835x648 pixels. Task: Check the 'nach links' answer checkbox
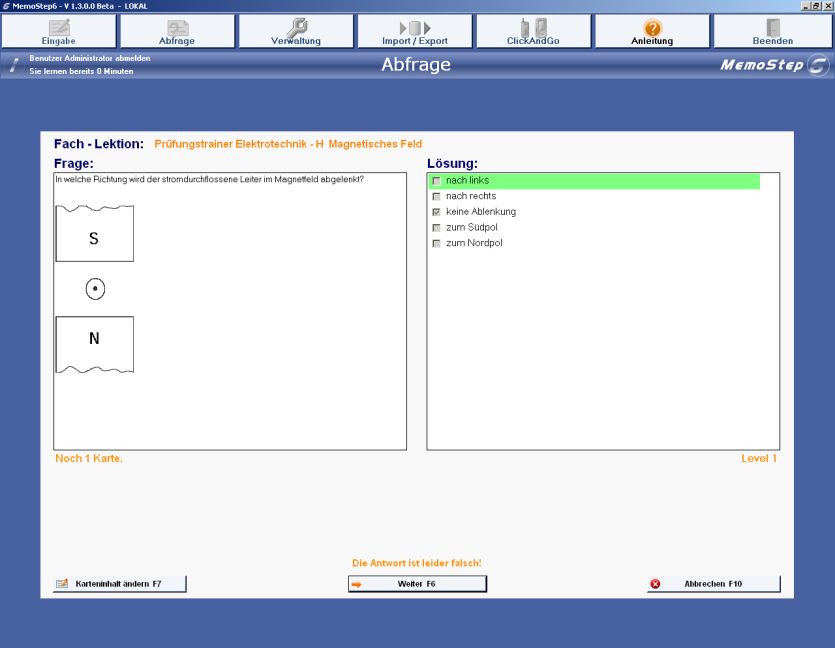tap(436, 181)
